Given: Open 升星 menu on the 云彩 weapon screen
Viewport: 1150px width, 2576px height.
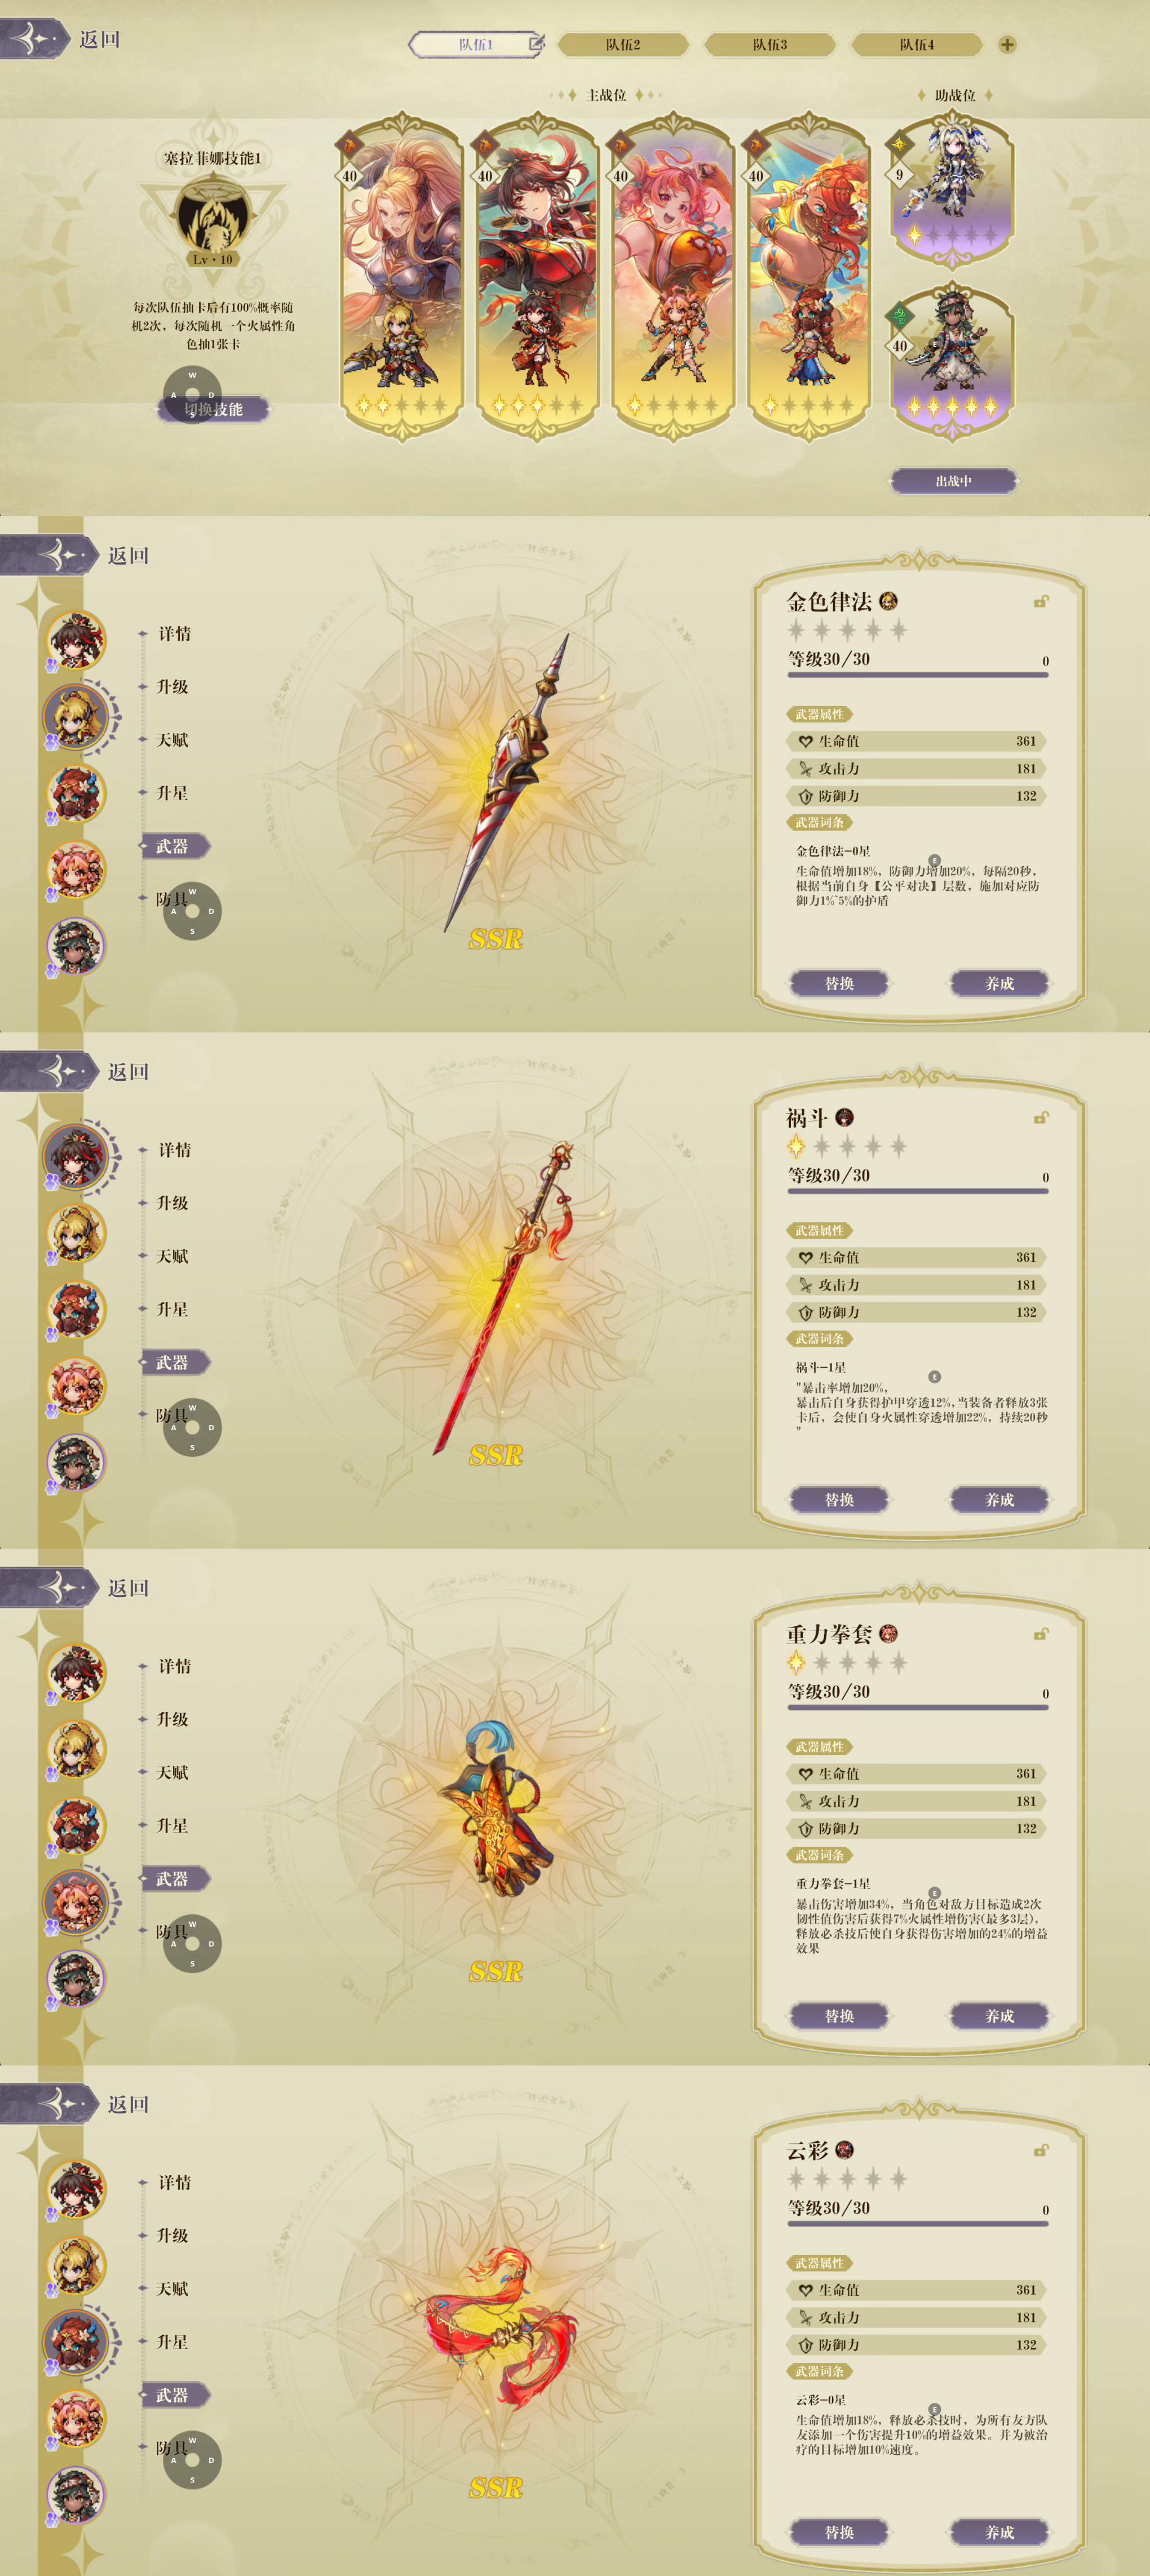Looking at the screenshot, I should [x=172, y=2341].
